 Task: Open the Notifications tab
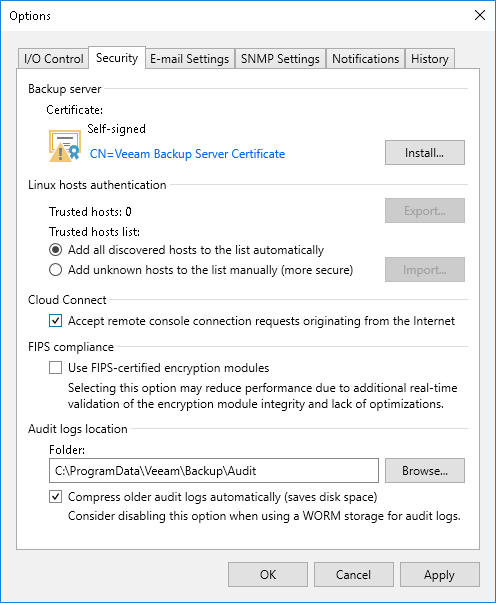click(365, 59)
